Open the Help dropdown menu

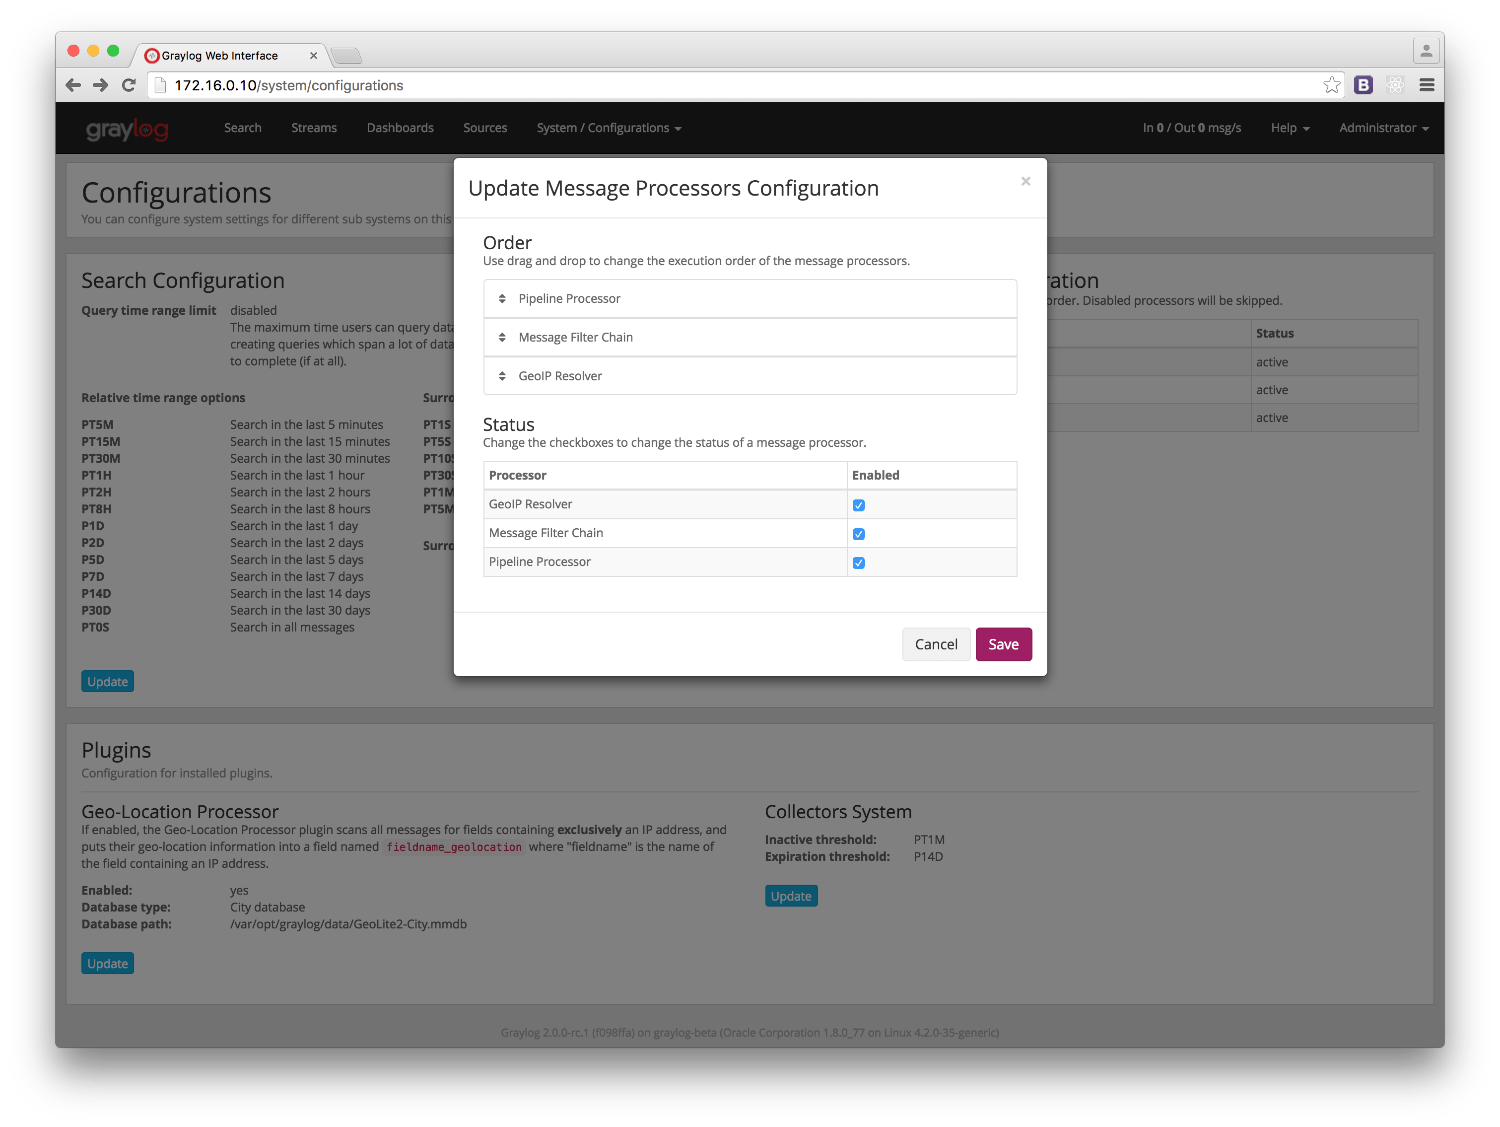[x=1290, y=128]
